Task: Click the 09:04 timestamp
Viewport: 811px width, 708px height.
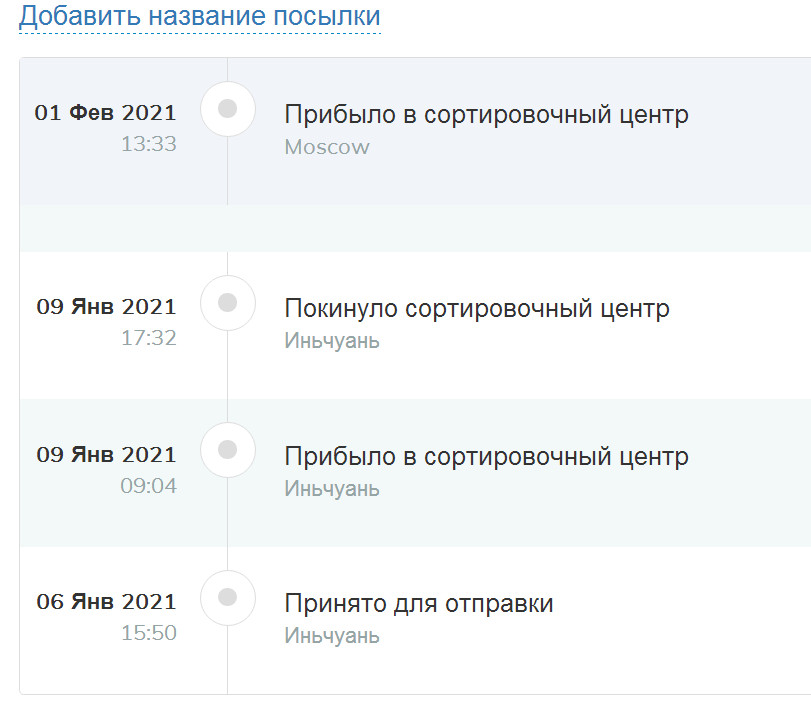Action: (x=148, y=486)
